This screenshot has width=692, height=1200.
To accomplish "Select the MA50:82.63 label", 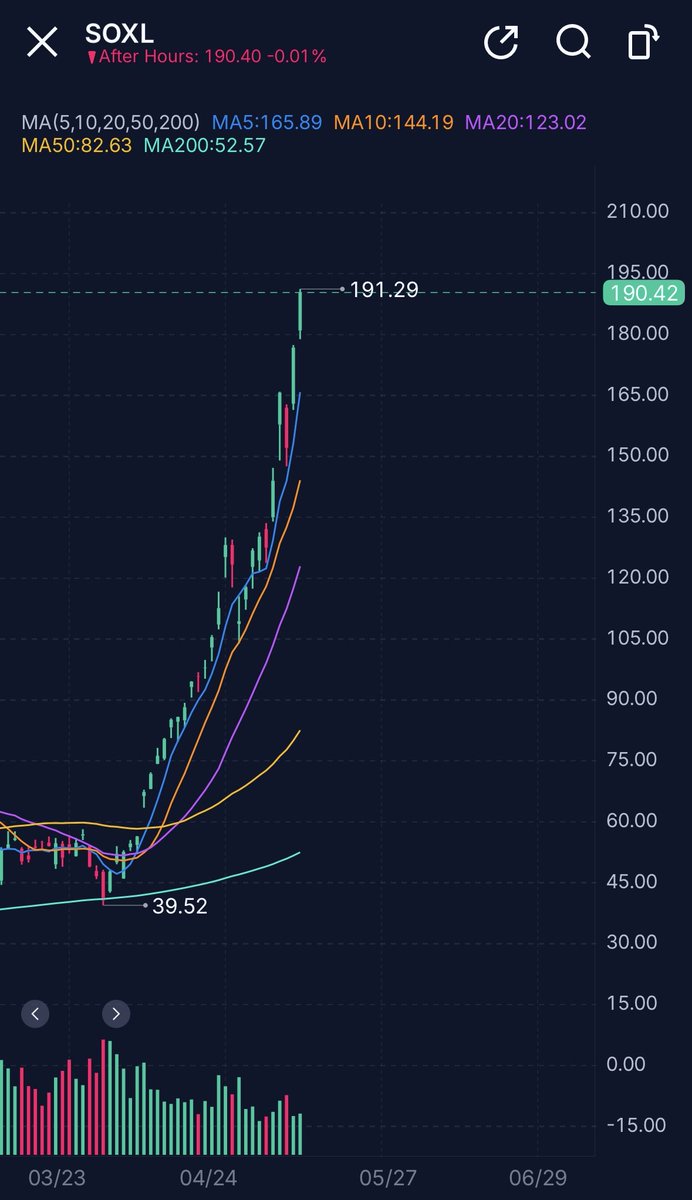I will [78, 145].
